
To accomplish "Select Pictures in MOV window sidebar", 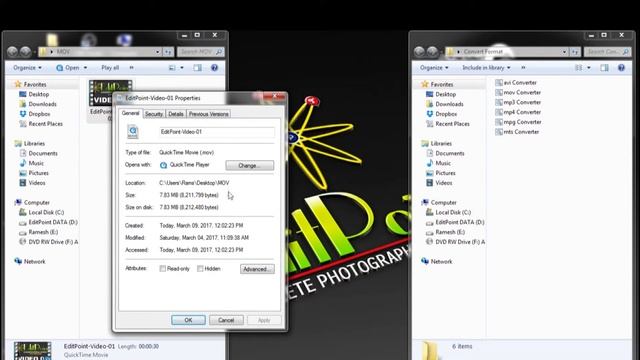I will coord(34,173).
